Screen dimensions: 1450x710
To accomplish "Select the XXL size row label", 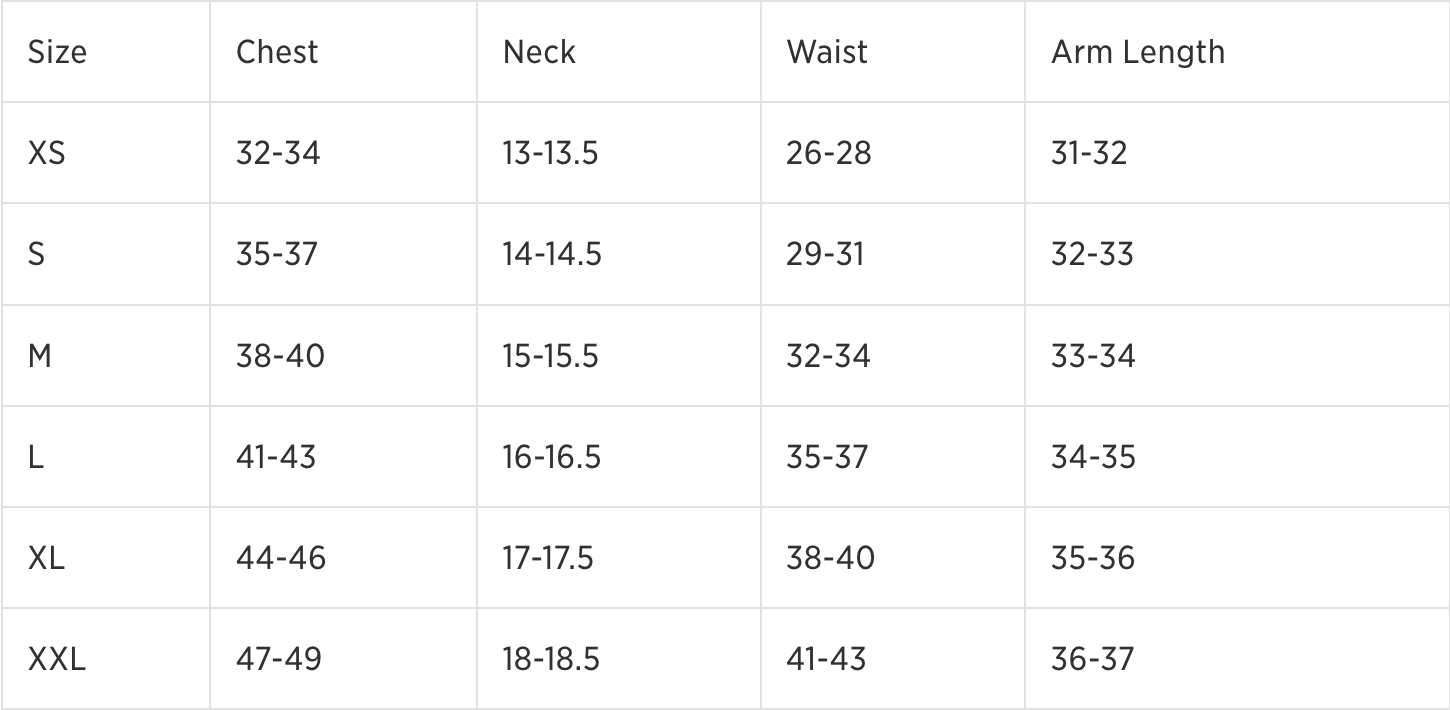I will pyautogui.click(x=57, y=659).
